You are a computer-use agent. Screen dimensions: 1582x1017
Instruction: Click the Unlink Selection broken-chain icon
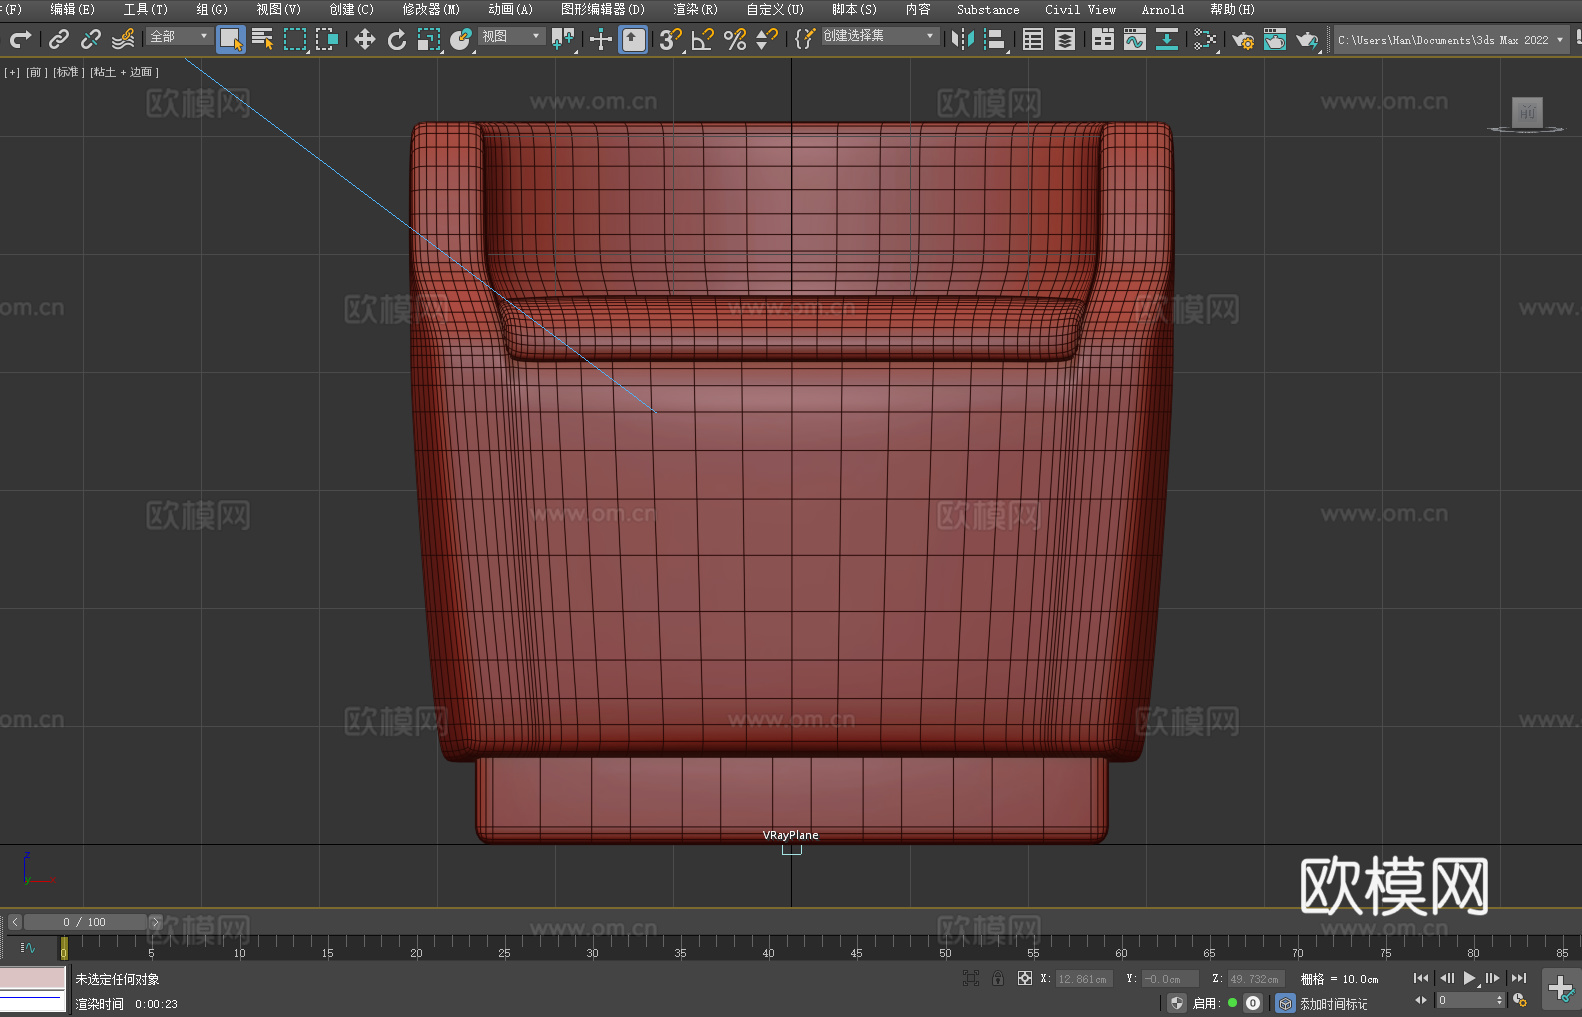[x=91, y=39]
